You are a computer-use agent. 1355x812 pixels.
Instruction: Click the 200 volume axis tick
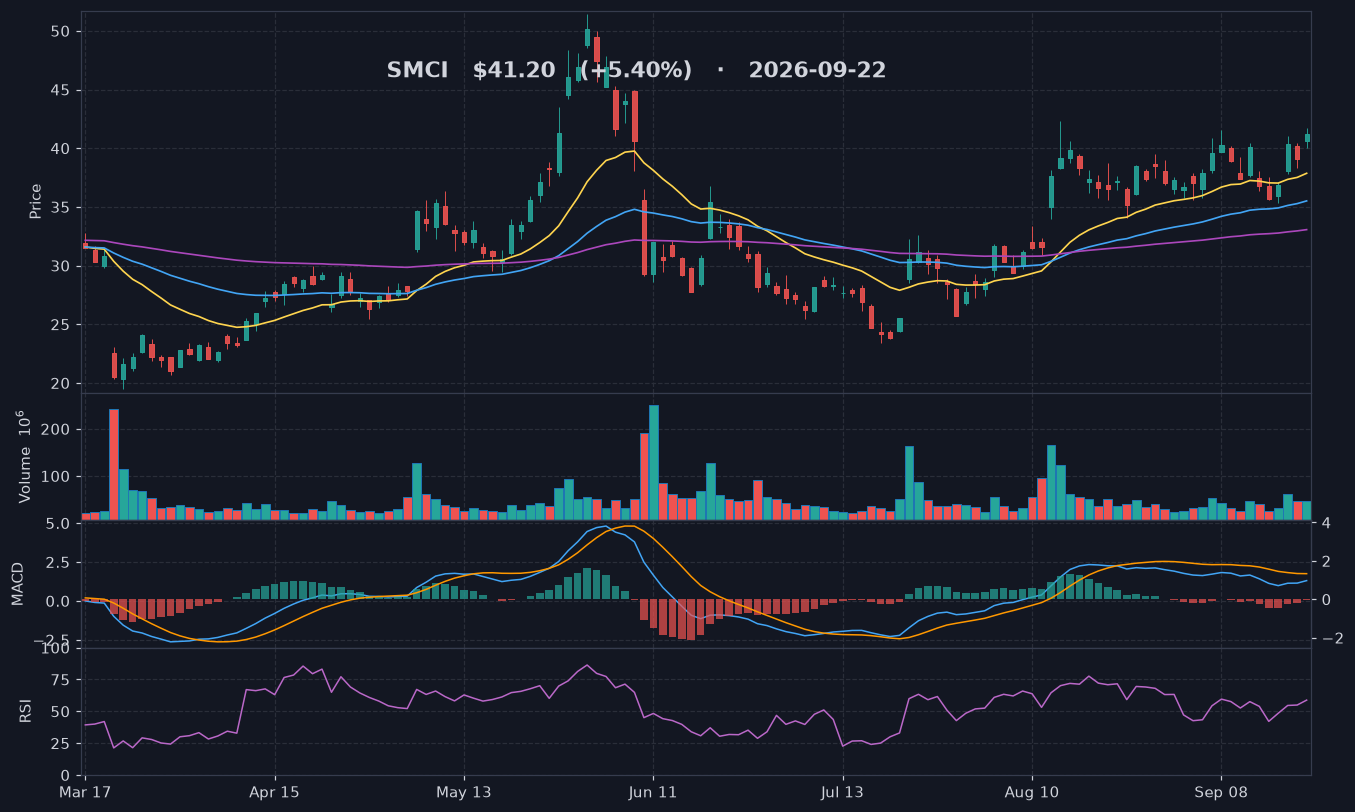pyautogui.click(x=56, y=430)
